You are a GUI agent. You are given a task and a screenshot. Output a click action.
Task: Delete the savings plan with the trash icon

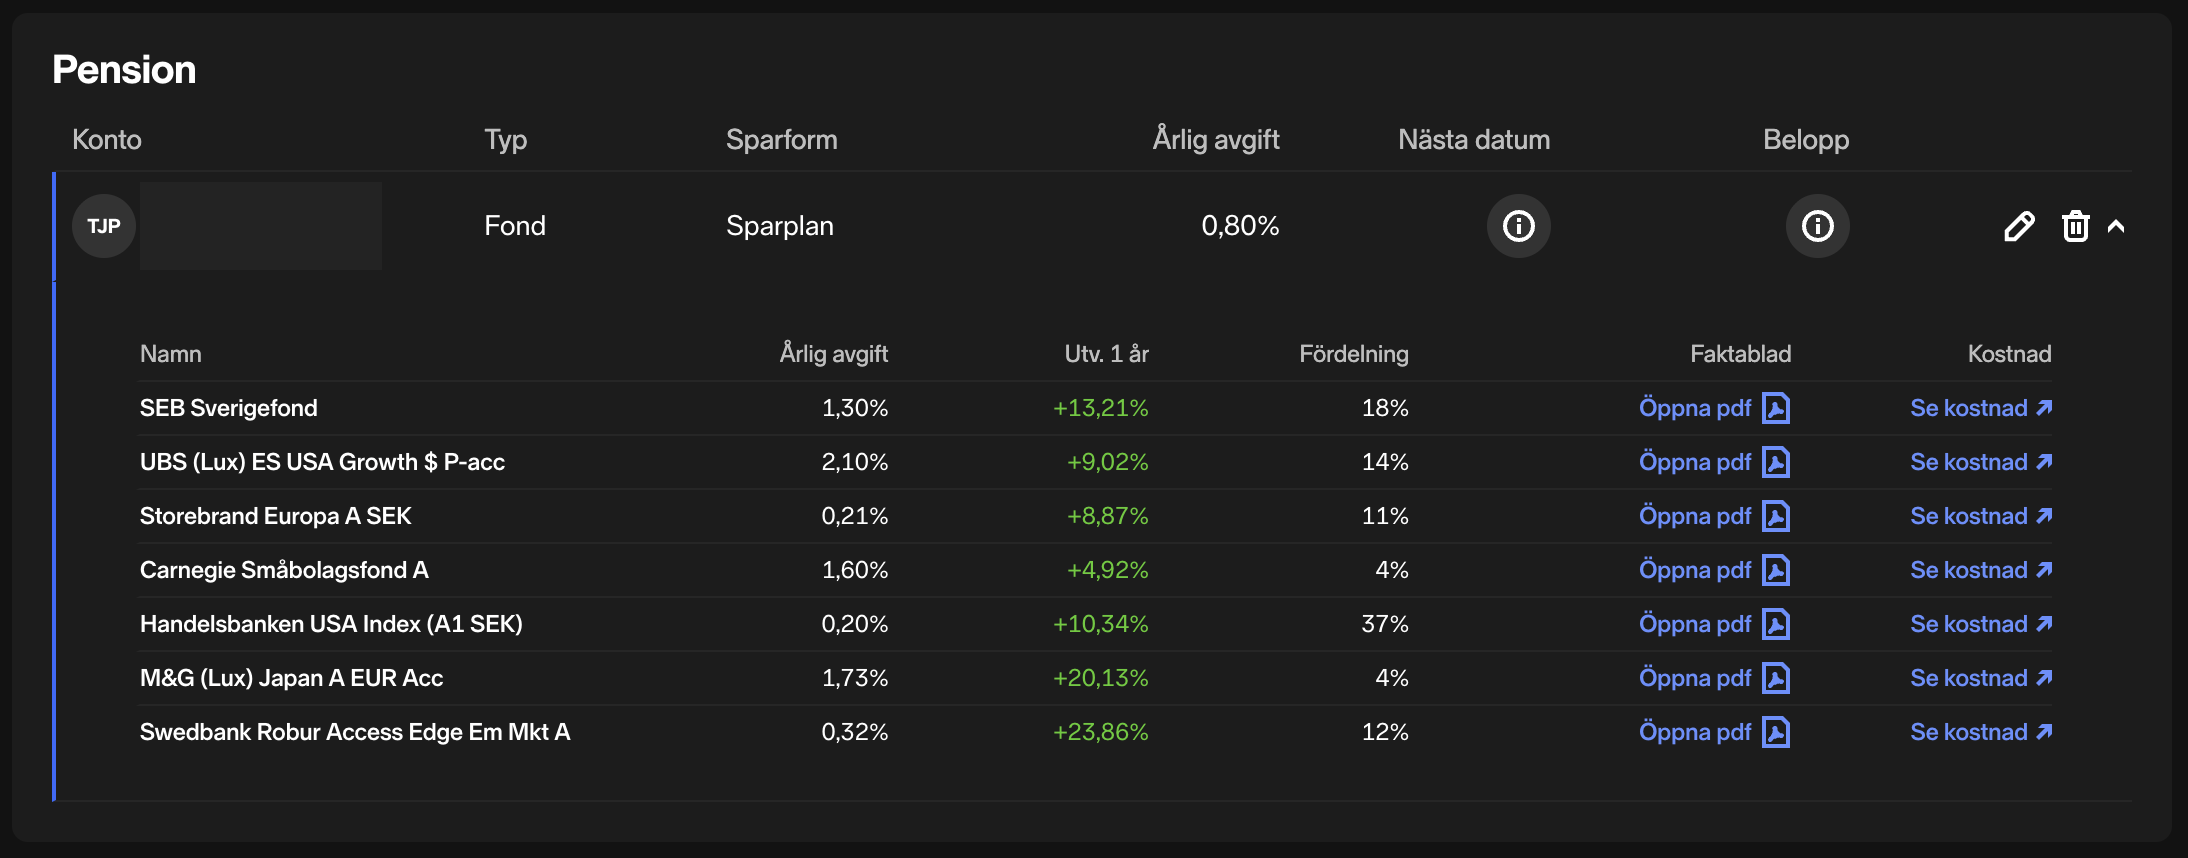[x=2075, y=227]
